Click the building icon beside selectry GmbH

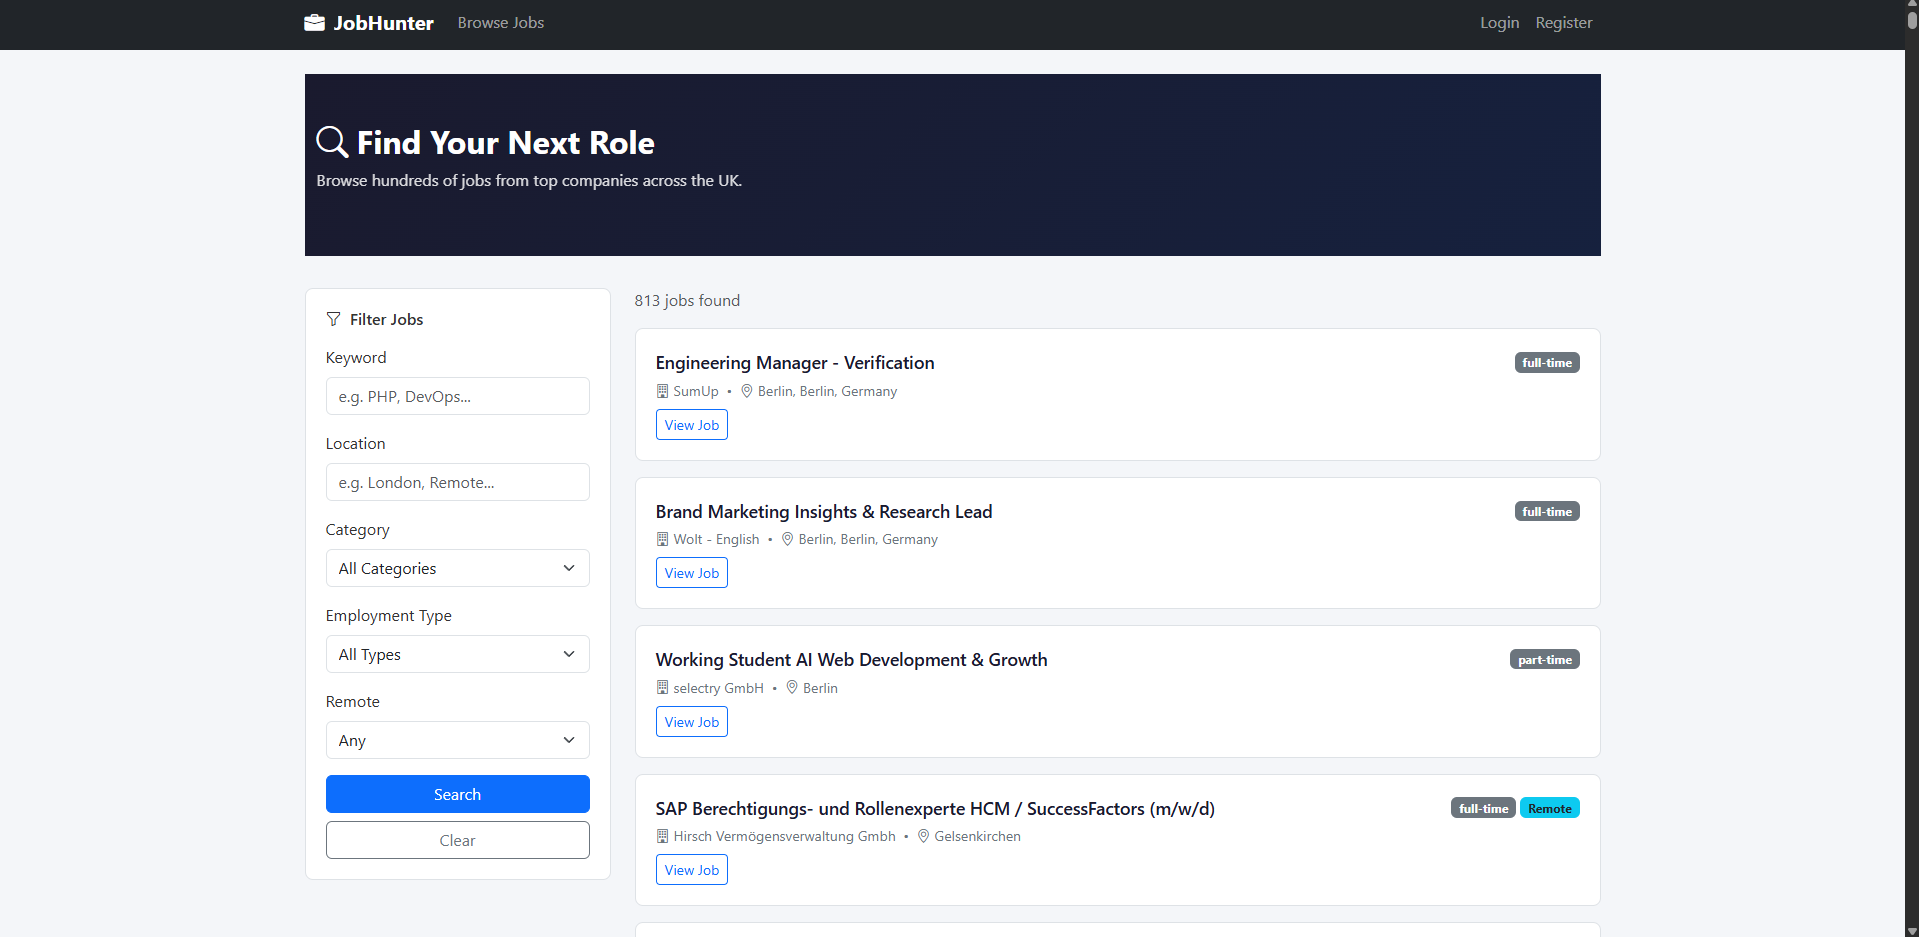[x=662, y=688]
